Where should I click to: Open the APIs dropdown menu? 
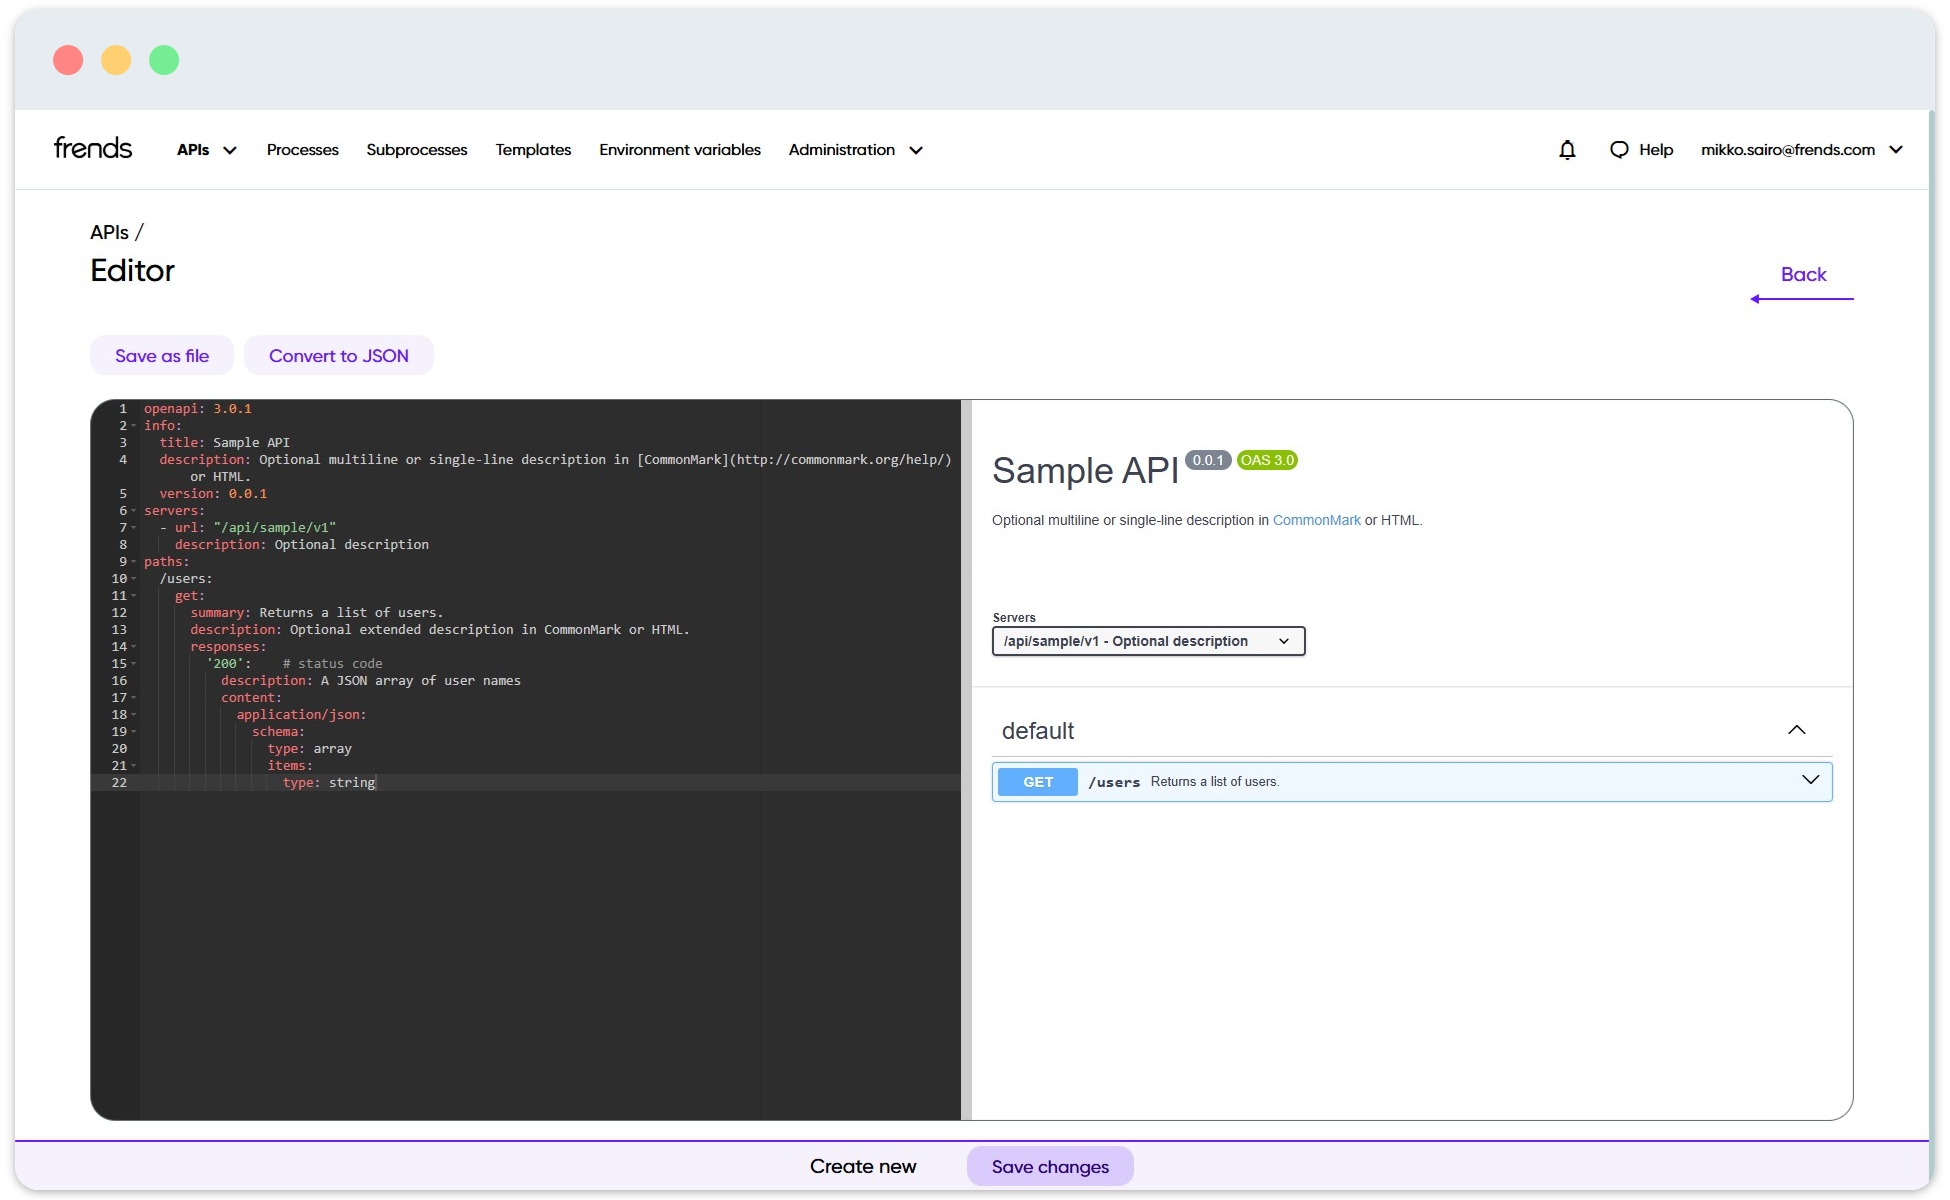click(x=206, y=150)
